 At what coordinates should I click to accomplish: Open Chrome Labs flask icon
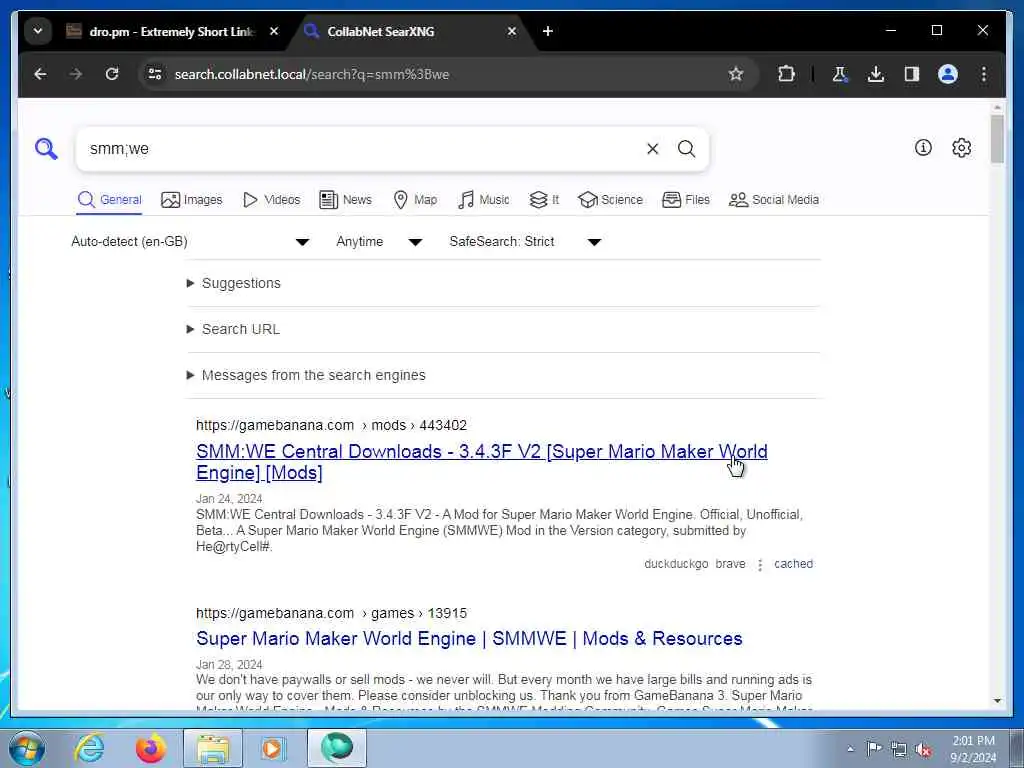pyautogui.click(x=840, y=74)
